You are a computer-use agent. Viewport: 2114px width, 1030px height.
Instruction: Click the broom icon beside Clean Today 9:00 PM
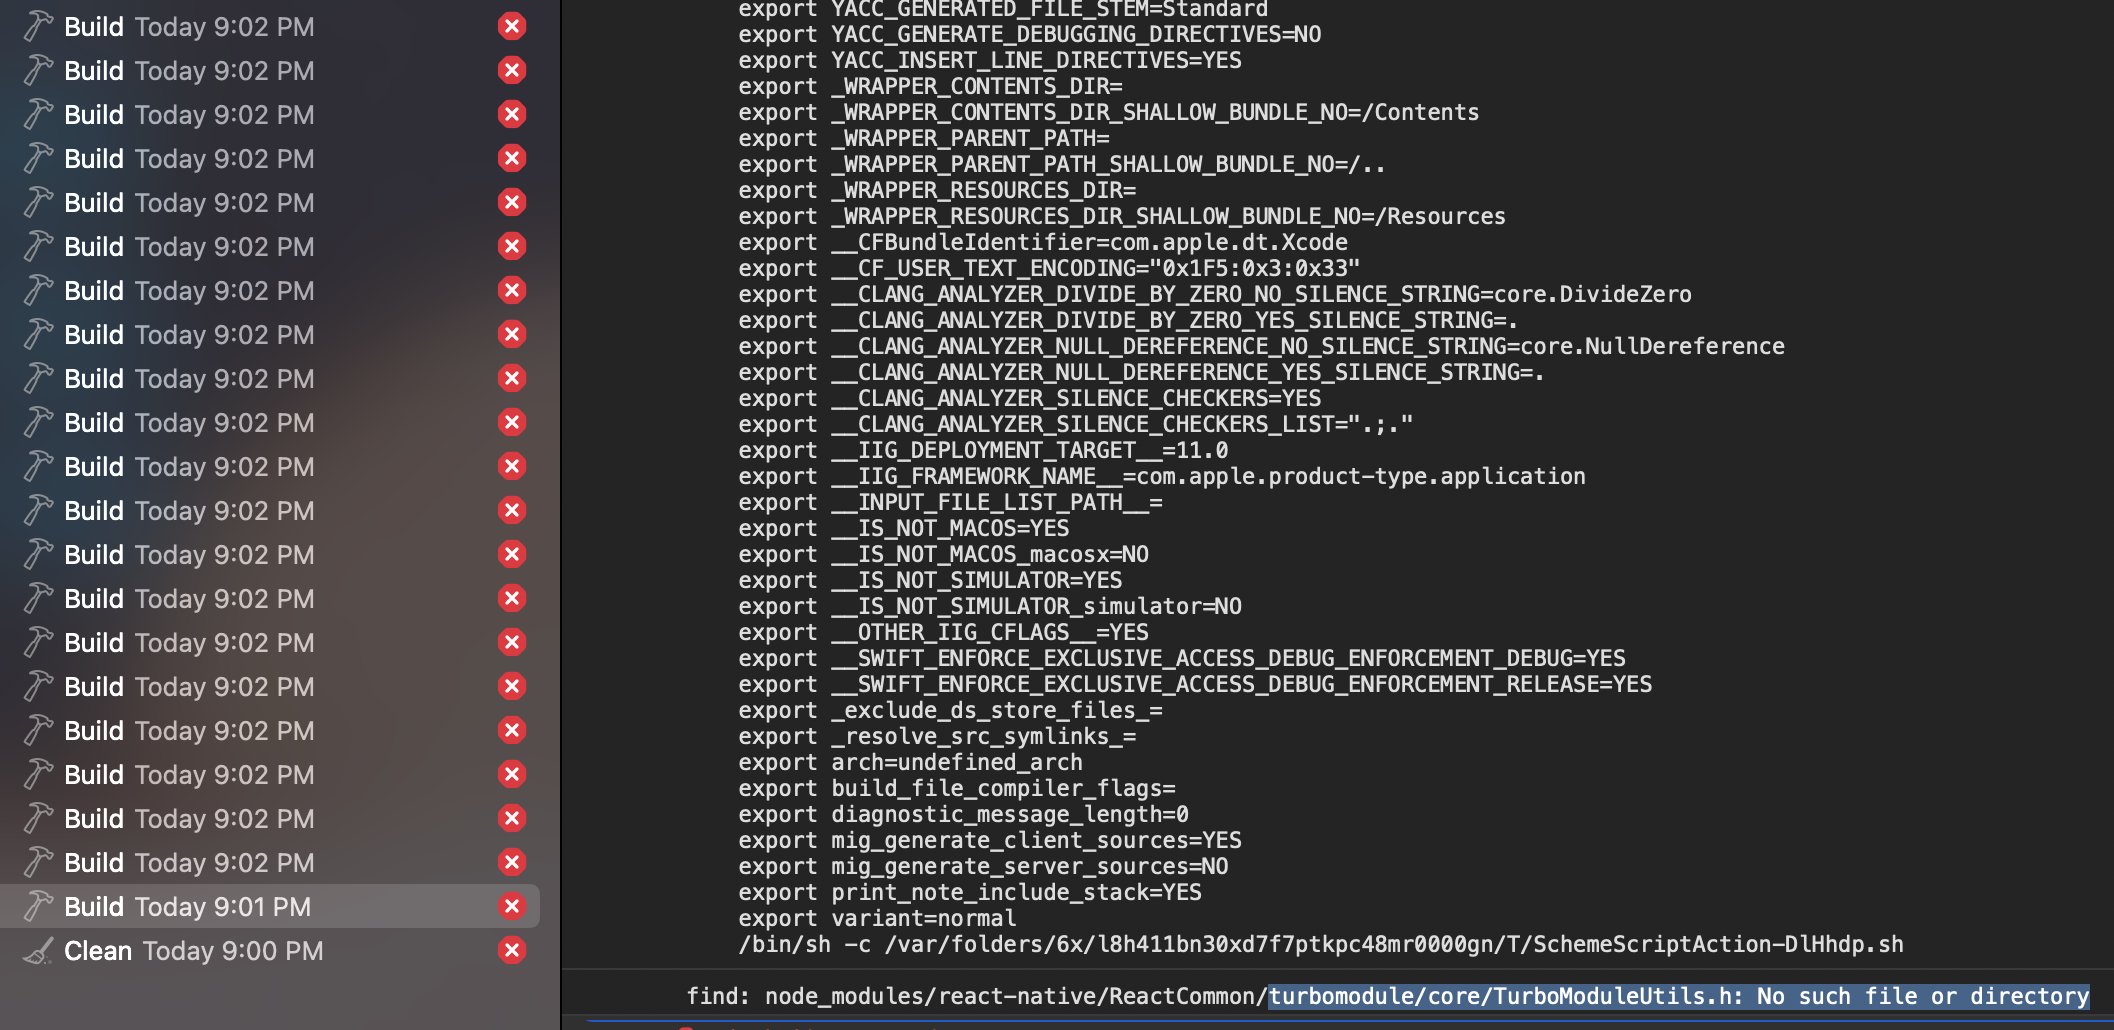pyautogui.click(x=37, y=950)
